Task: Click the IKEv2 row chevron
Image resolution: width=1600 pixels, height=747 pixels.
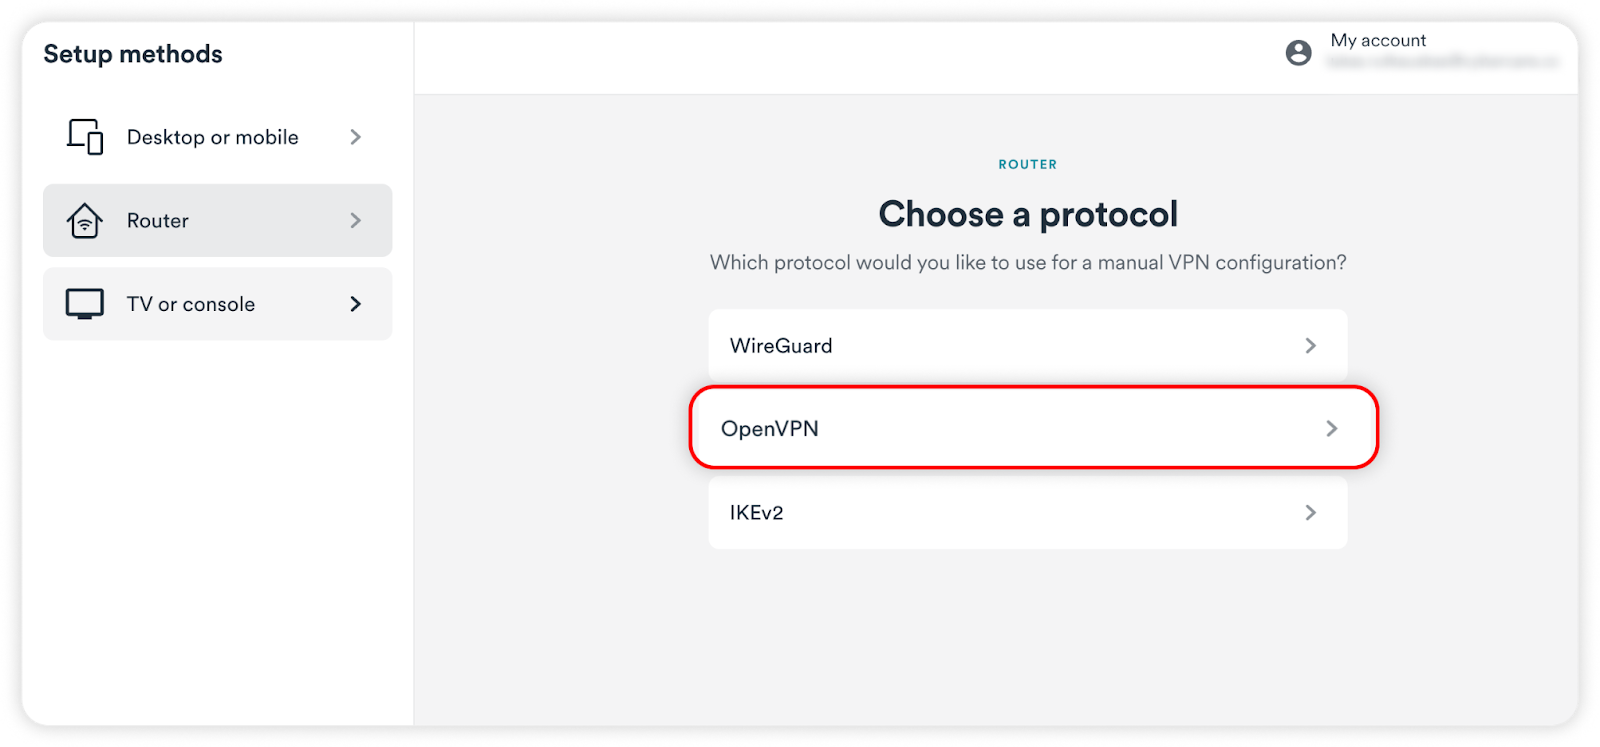Action: click(x=1311, y=513)
